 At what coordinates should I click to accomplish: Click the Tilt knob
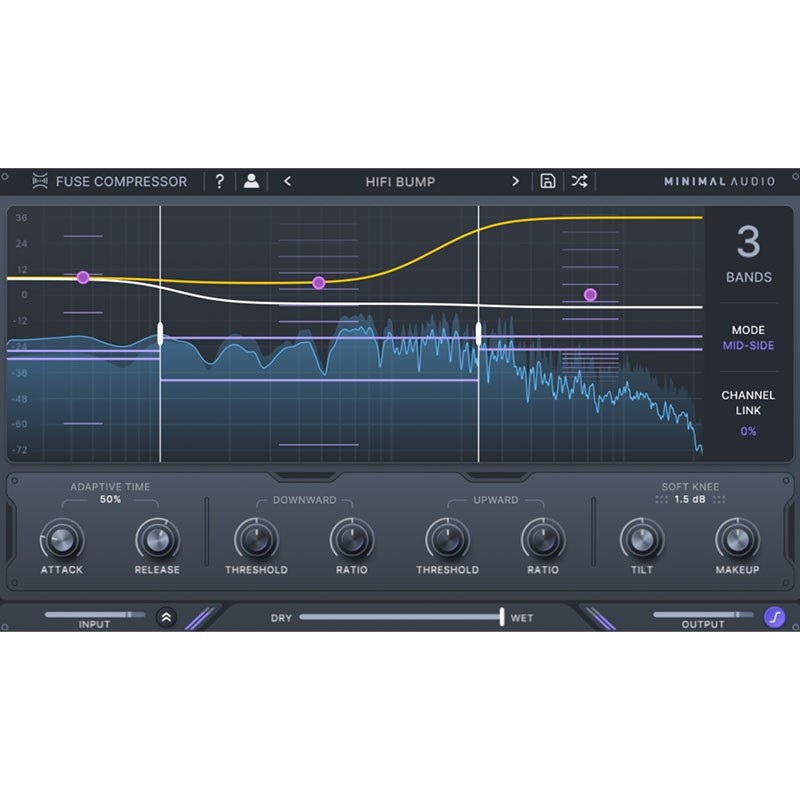[x=642, y=540]
